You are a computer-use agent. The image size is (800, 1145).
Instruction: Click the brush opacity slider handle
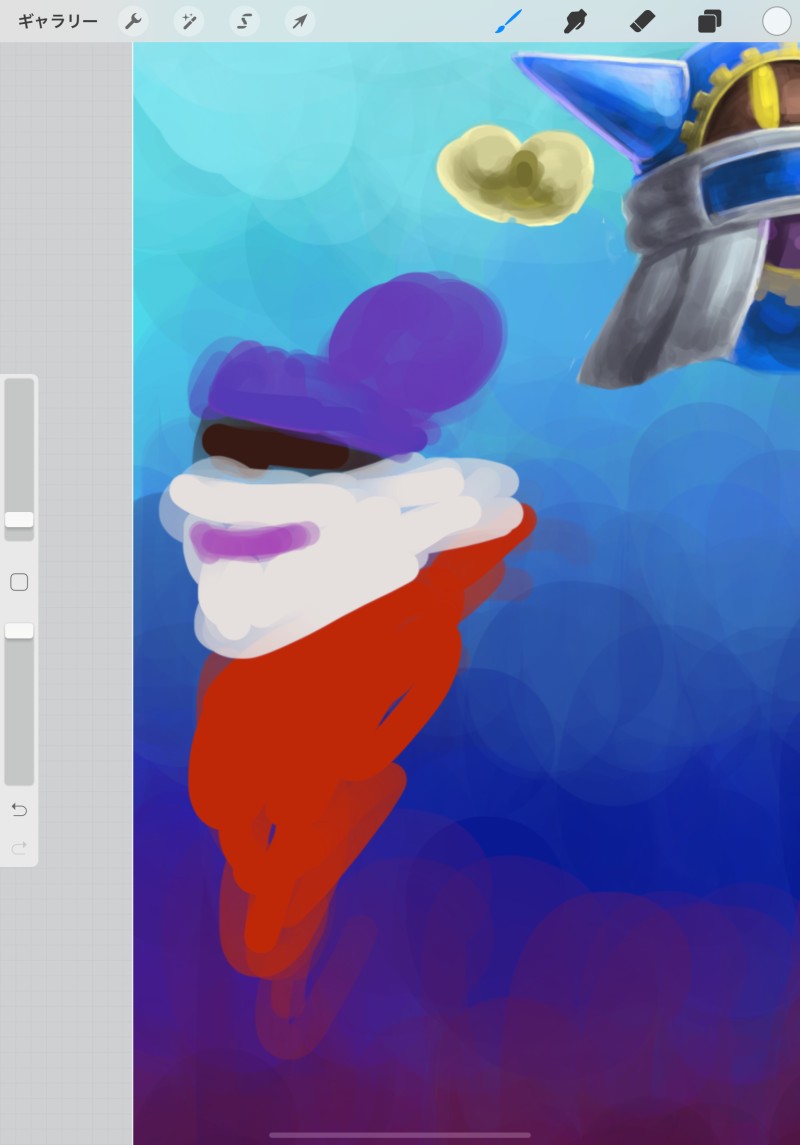click(x=19, y=631)
